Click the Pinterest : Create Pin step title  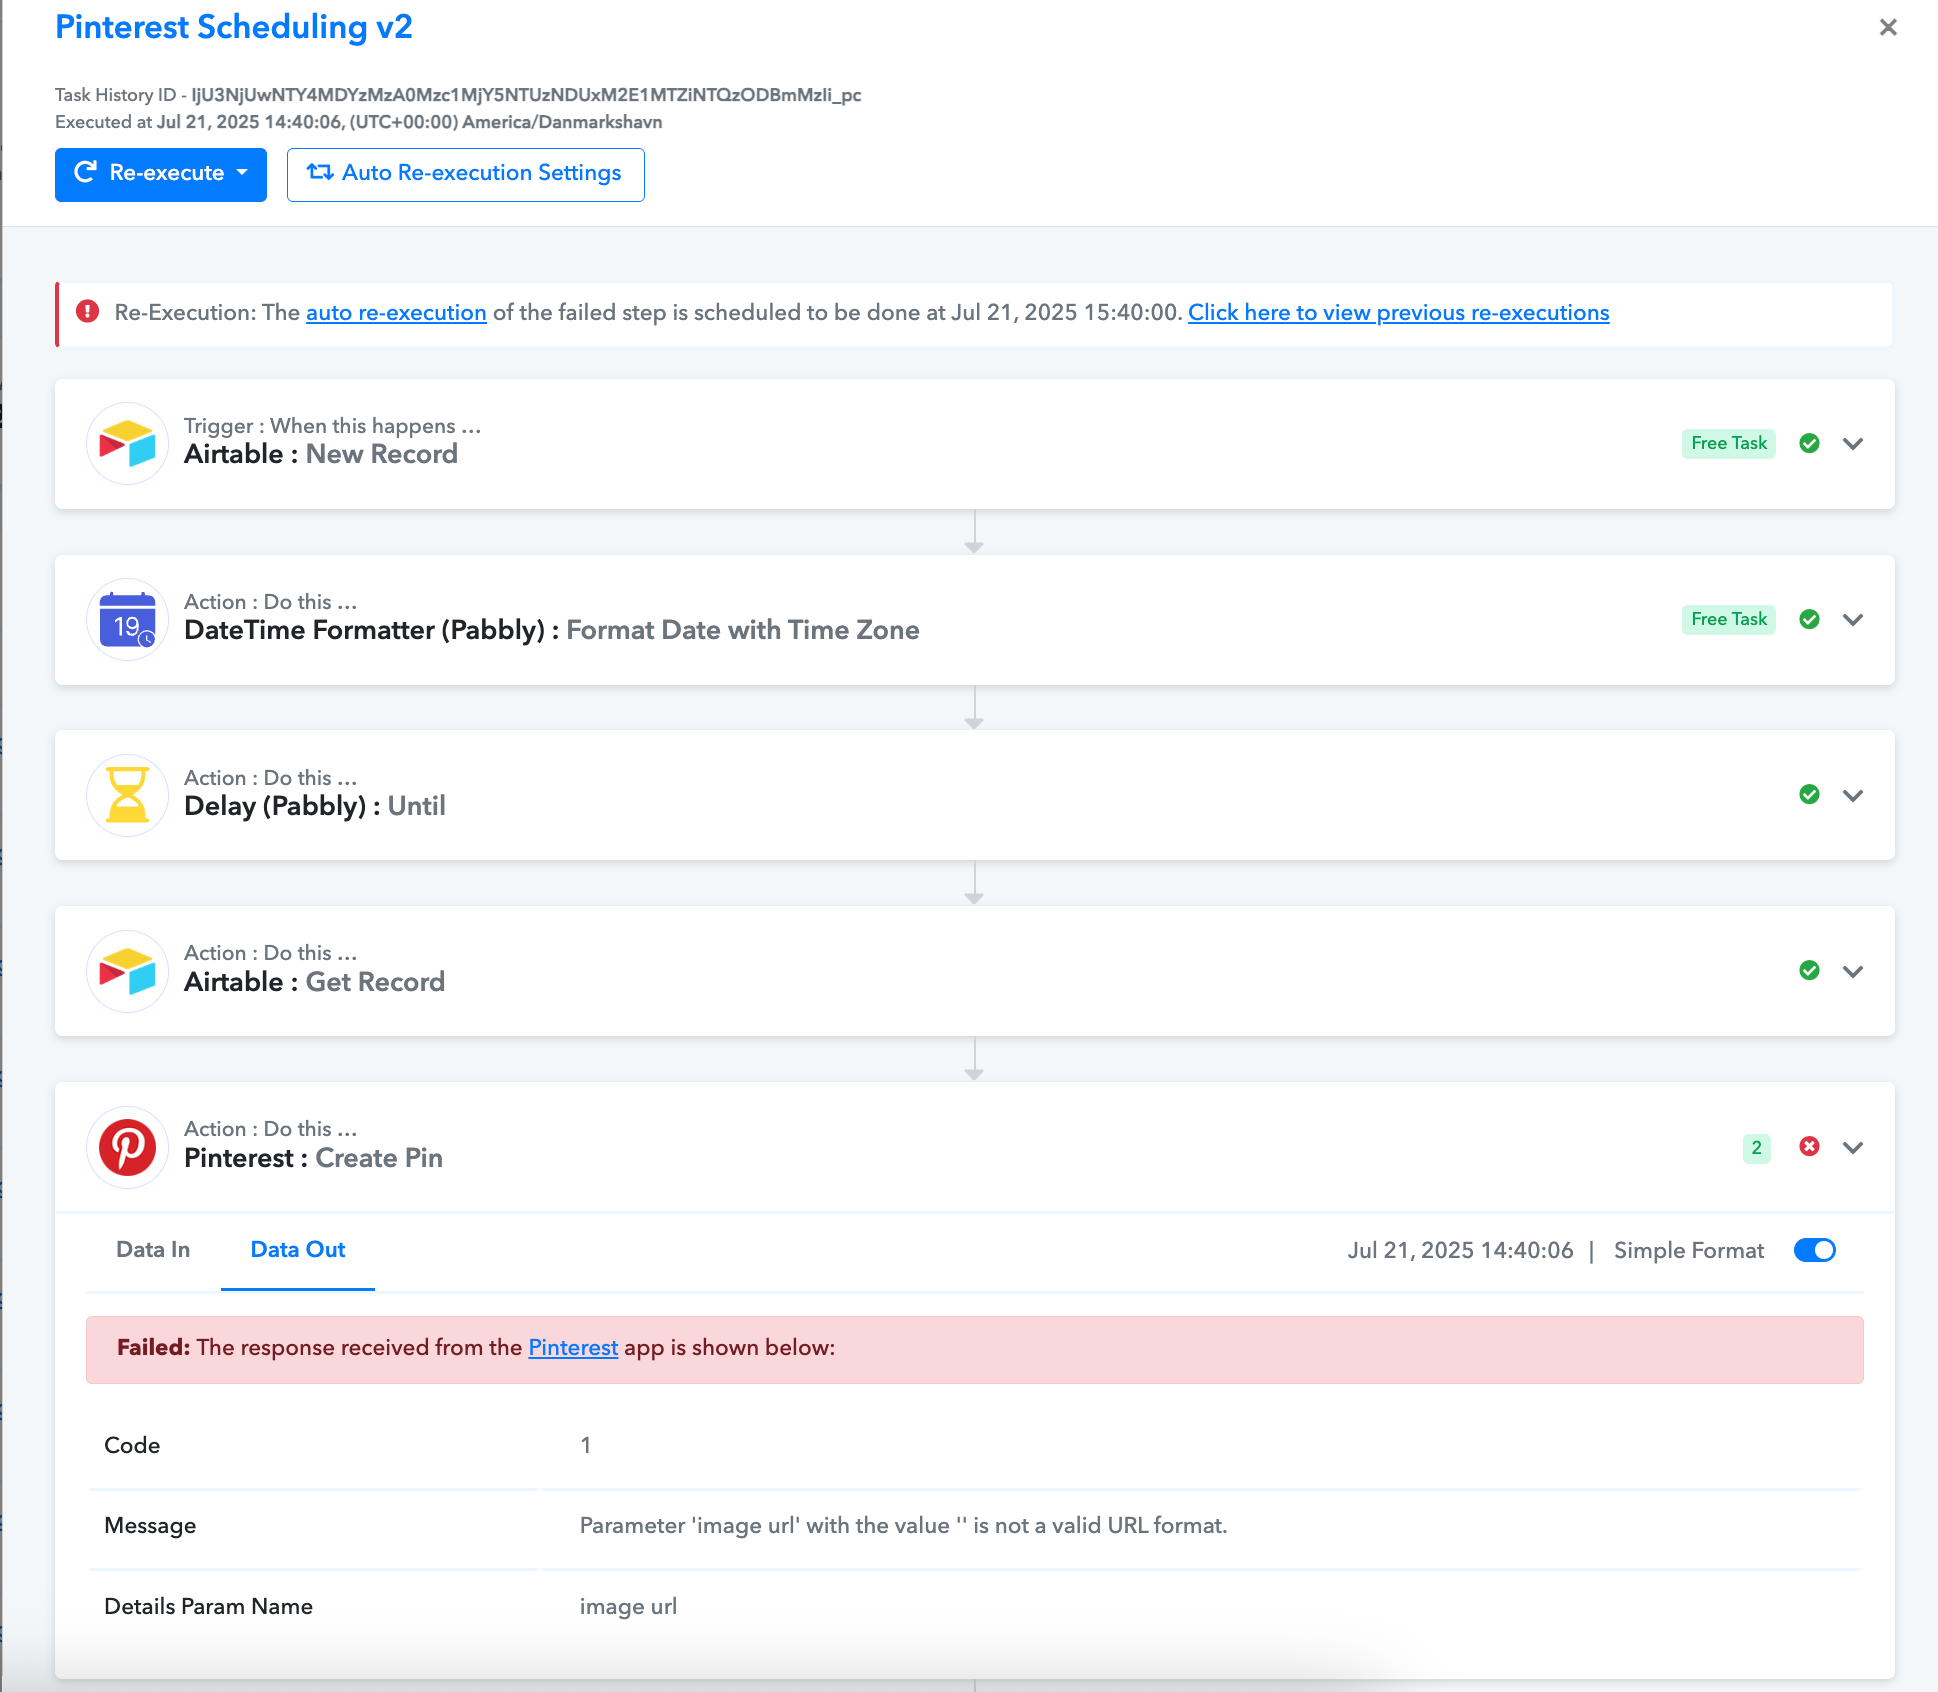313,1158
